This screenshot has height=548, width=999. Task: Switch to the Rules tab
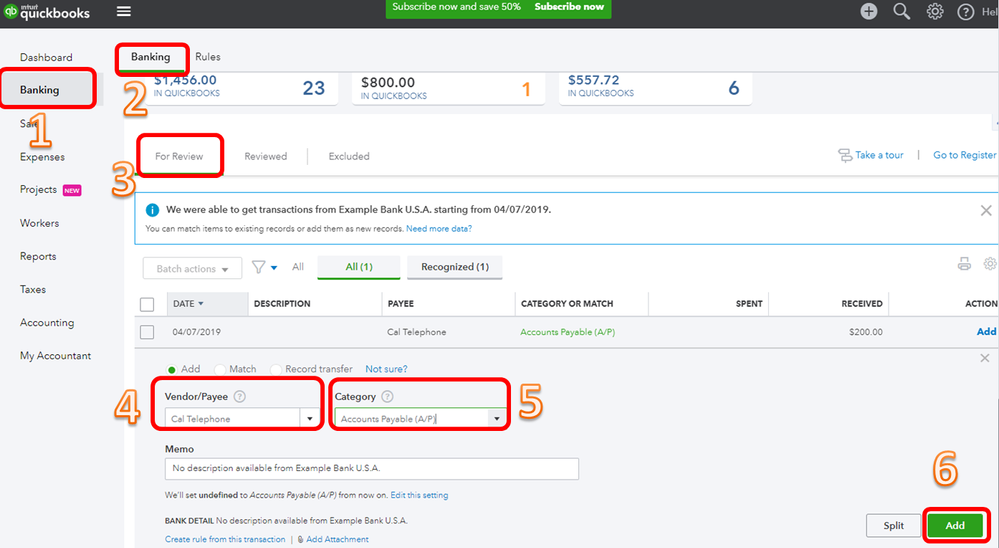pyautogui.click(x=208, y=57)
